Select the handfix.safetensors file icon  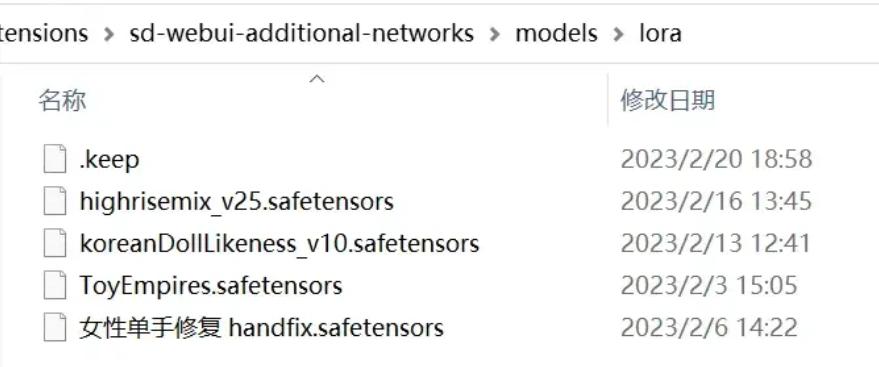[55, 328]
